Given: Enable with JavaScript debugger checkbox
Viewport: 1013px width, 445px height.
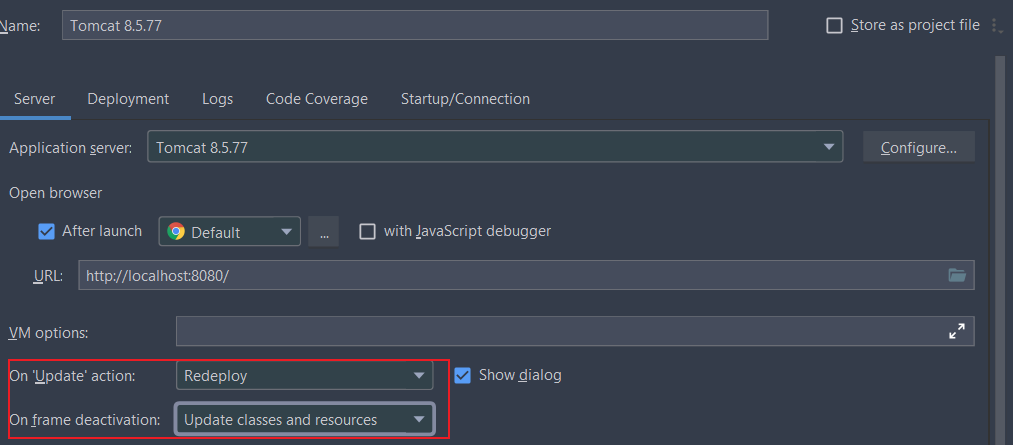Looking at the screenshot, I should pyautogui.click(x=367, y=231).
